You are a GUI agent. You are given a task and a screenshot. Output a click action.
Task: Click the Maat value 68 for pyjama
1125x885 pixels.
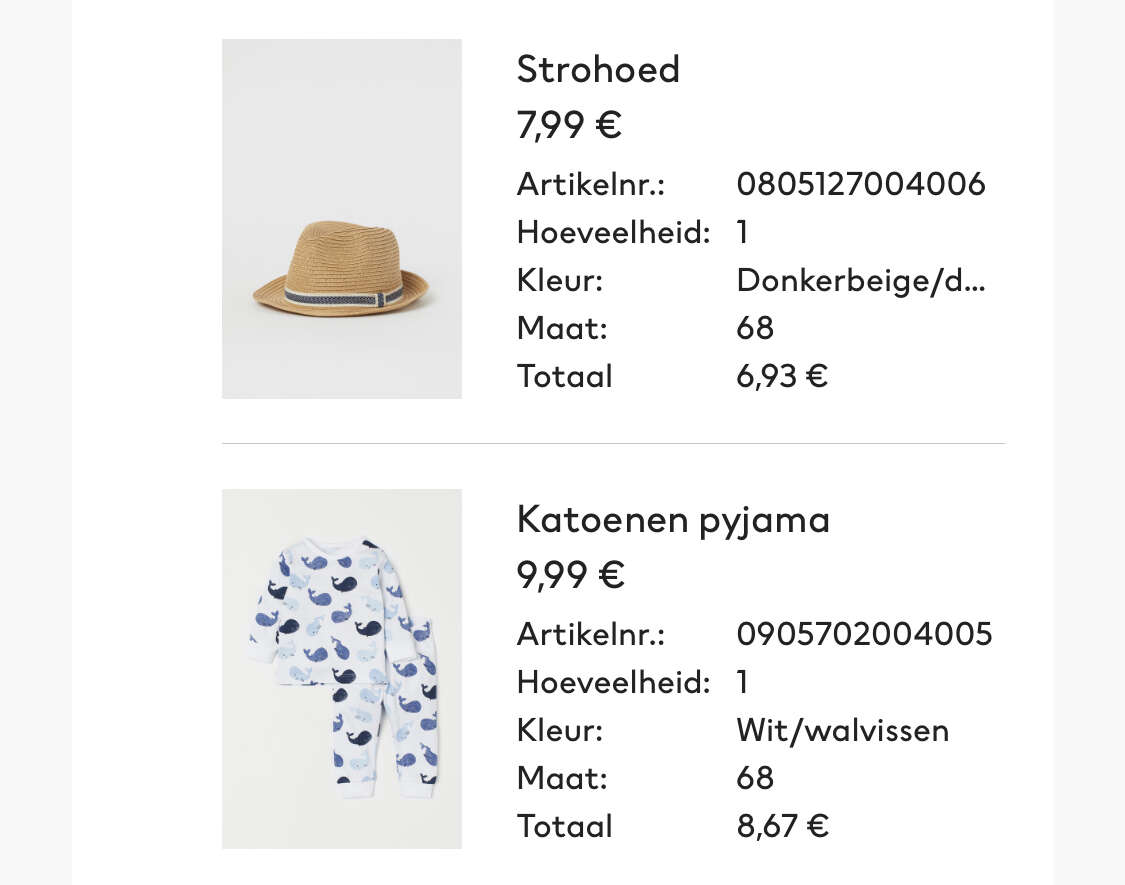755,778
